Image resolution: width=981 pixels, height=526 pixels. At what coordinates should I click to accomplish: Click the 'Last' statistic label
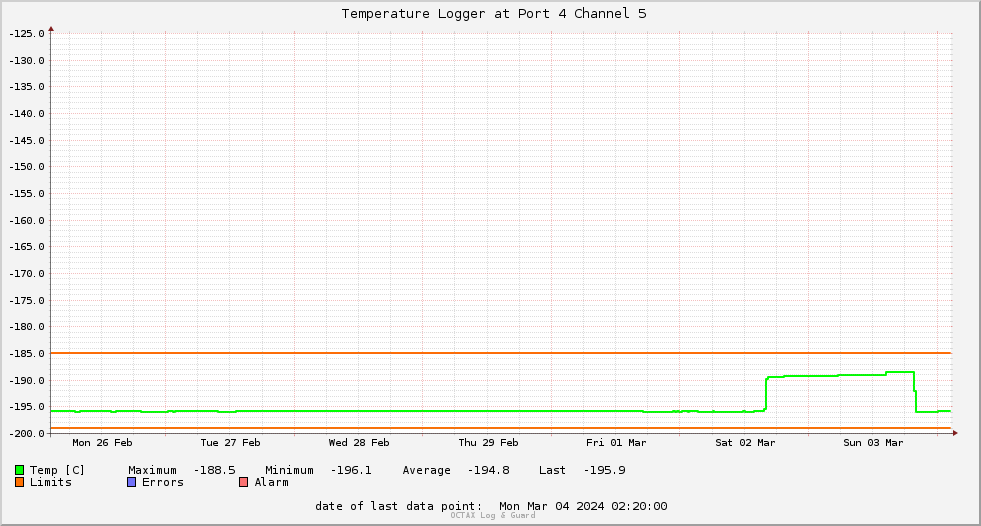[552, 470]
